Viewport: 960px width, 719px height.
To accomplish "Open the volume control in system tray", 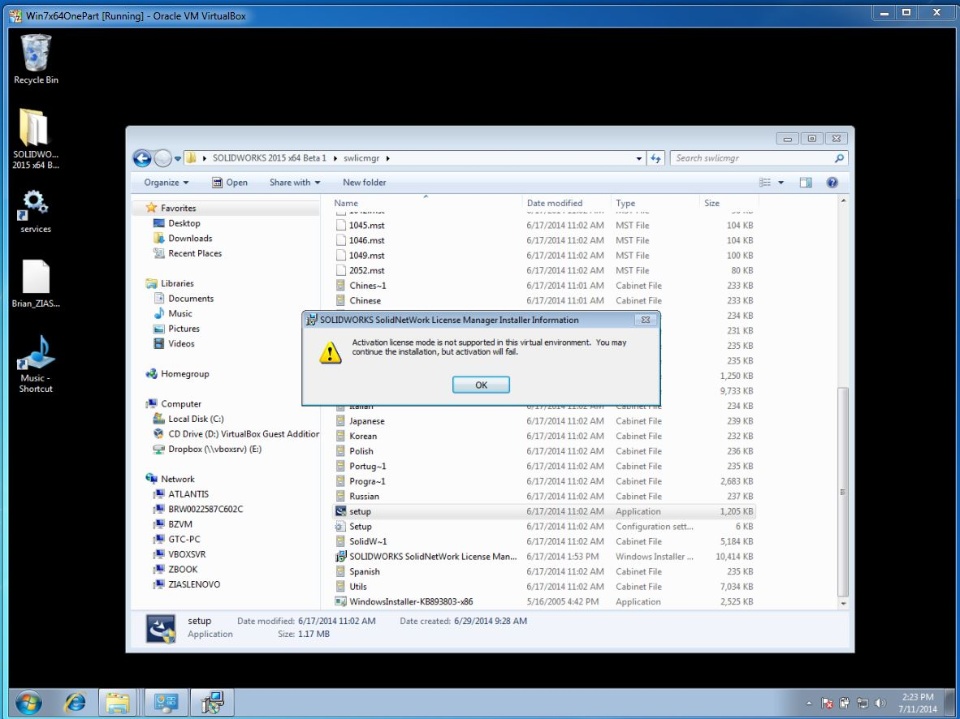I will point(880,703).
